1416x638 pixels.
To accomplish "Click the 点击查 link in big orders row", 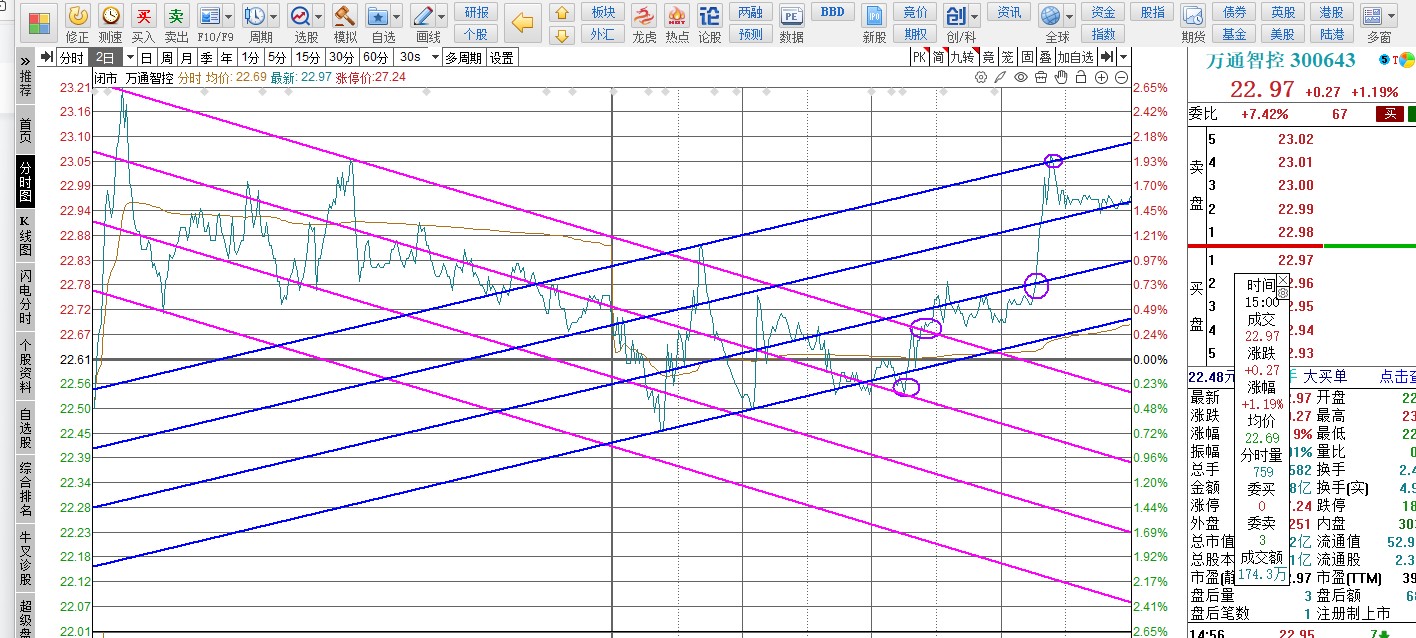I will pos(1397,377).
